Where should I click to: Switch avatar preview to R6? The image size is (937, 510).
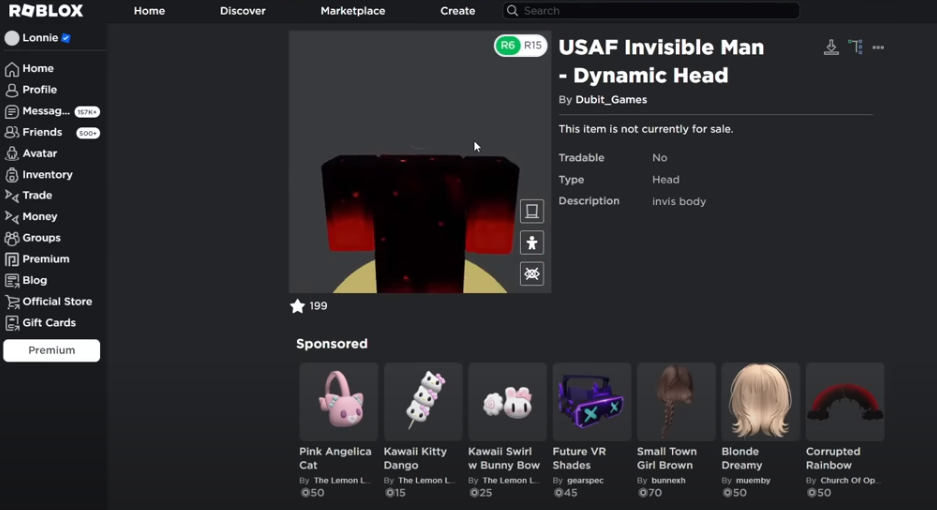pyautogui.click(x=508, y=45)
